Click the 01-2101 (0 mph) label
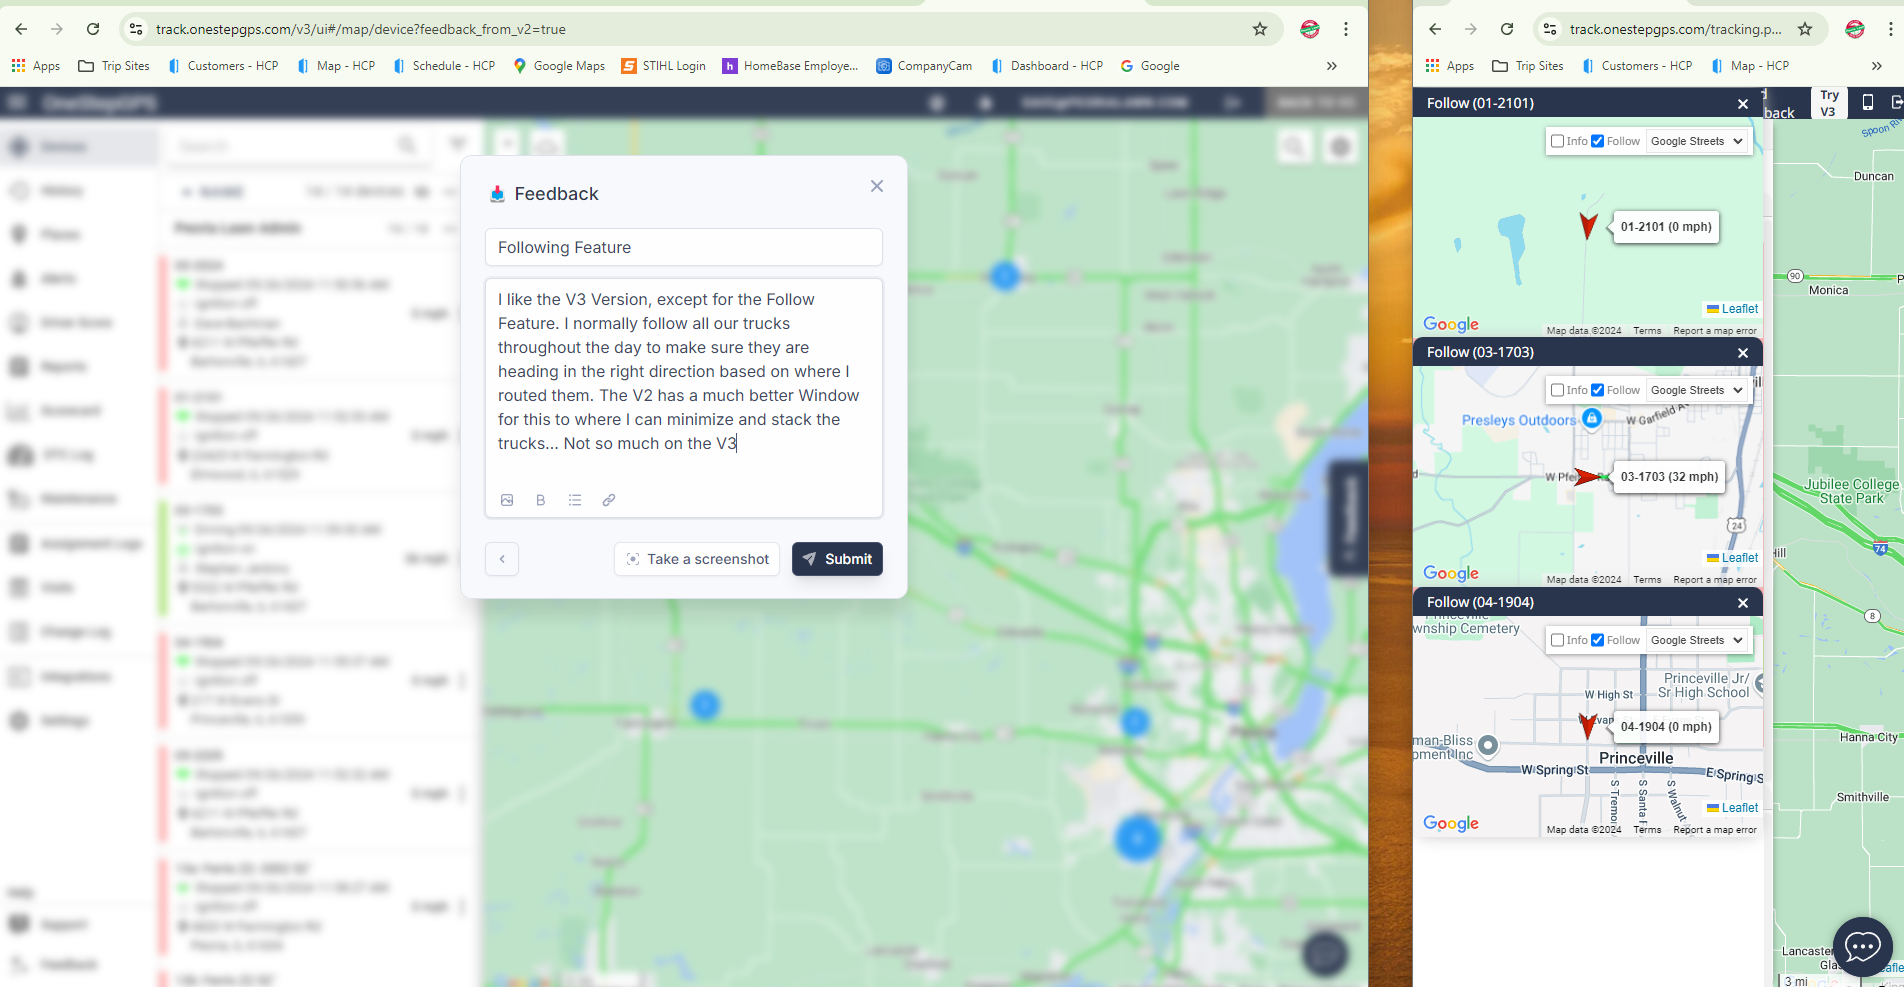Screen dimensions: 1904x987 1666,227
